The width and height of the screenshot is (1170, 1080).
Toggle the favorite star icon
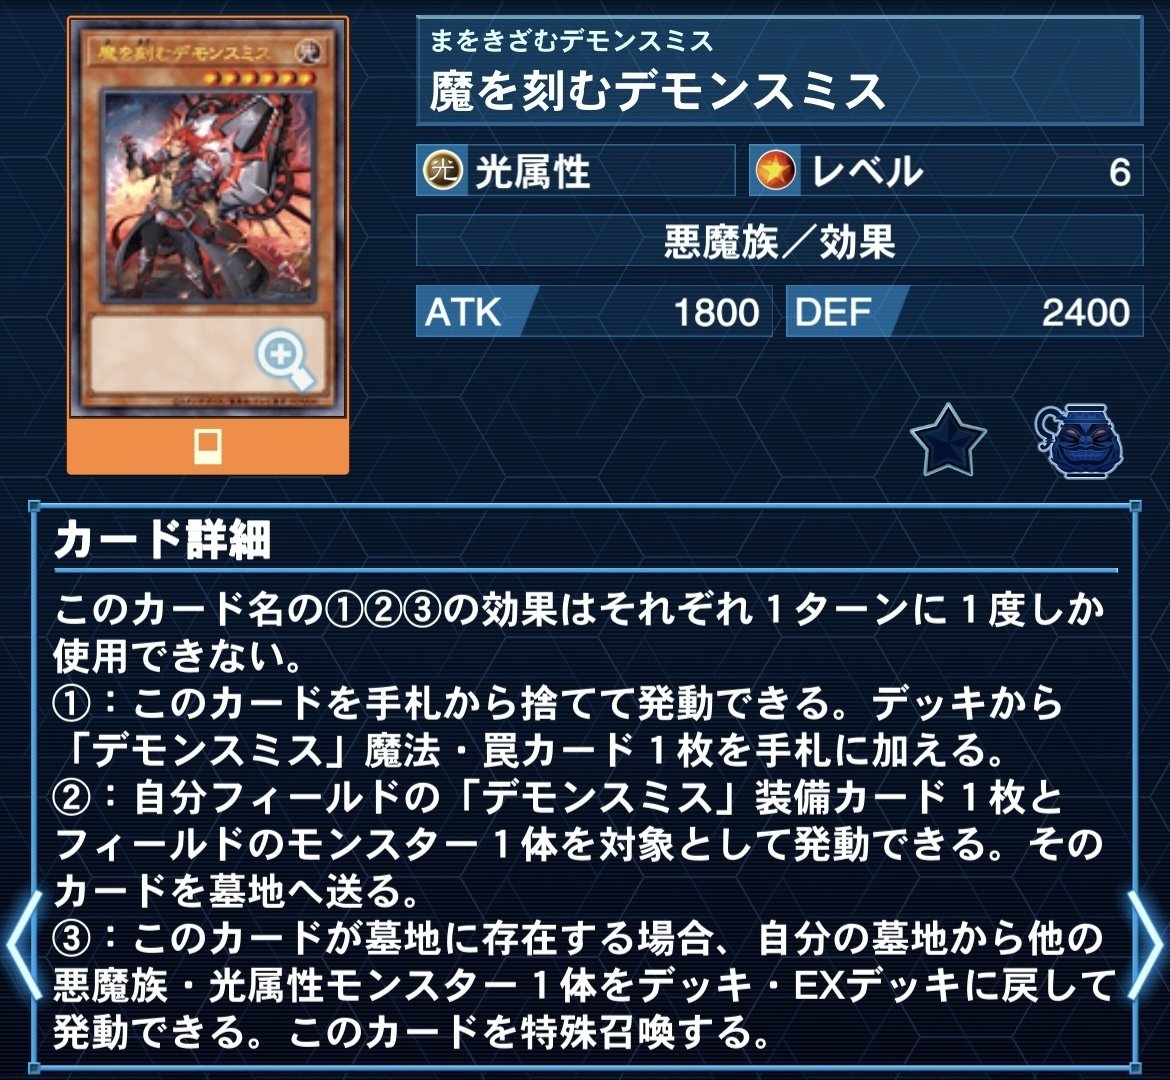tap(948, 441)
